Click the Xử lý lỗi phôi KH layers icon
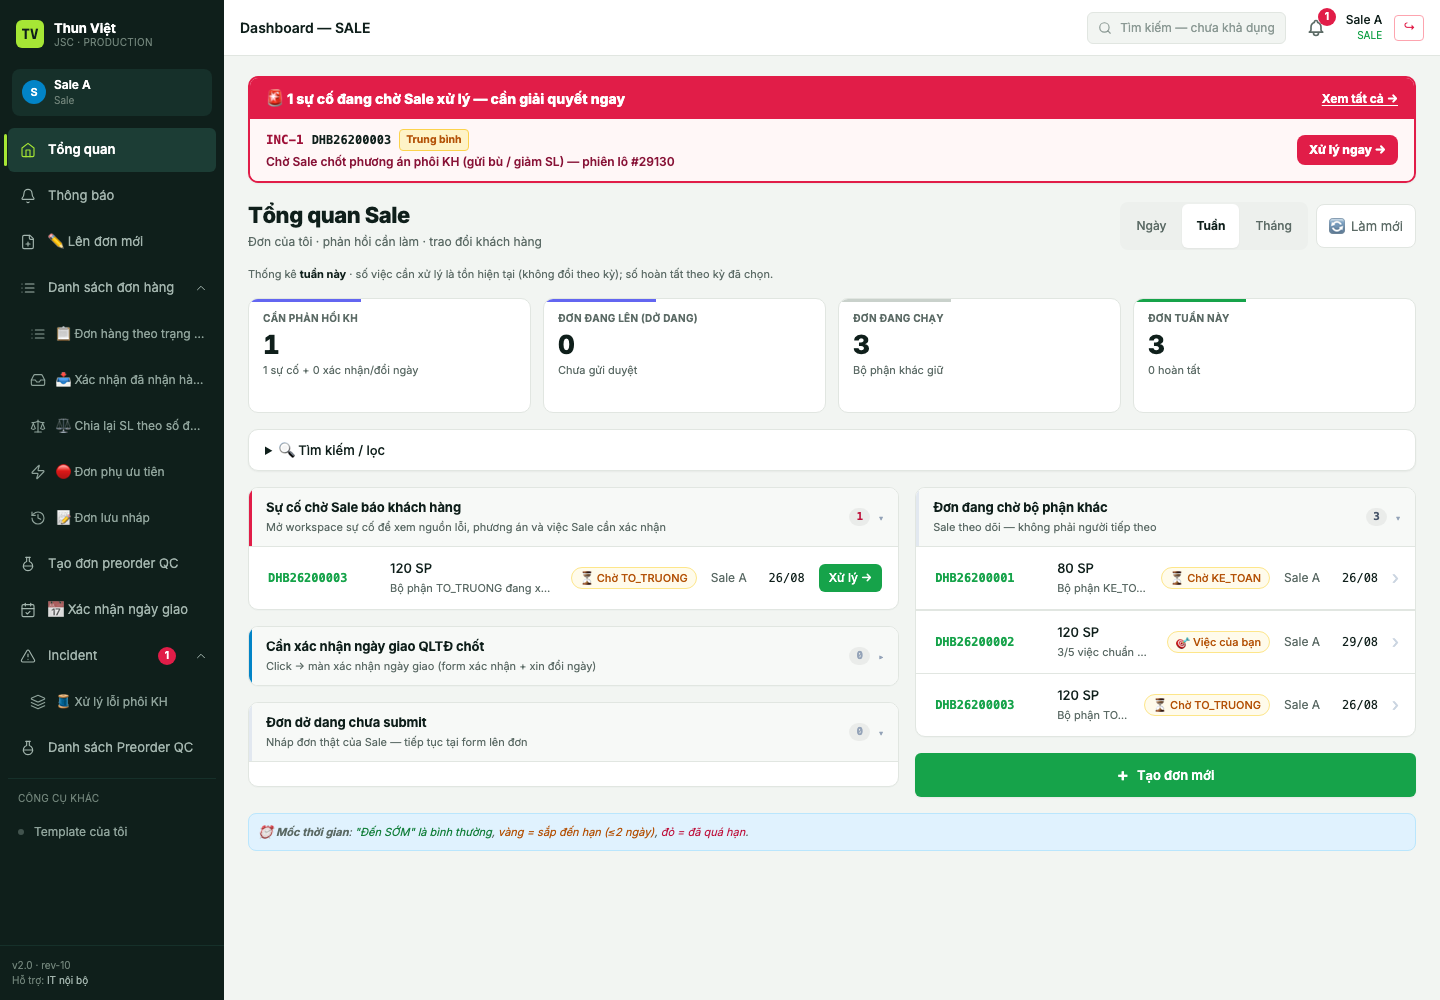 click(x=38, y=702)
